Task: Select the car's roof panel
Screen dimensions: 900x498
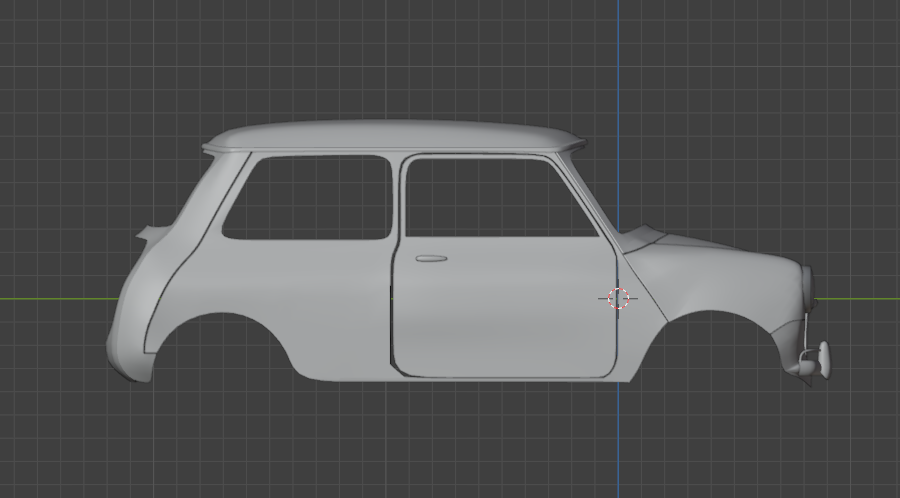Action: coord(394,136)
